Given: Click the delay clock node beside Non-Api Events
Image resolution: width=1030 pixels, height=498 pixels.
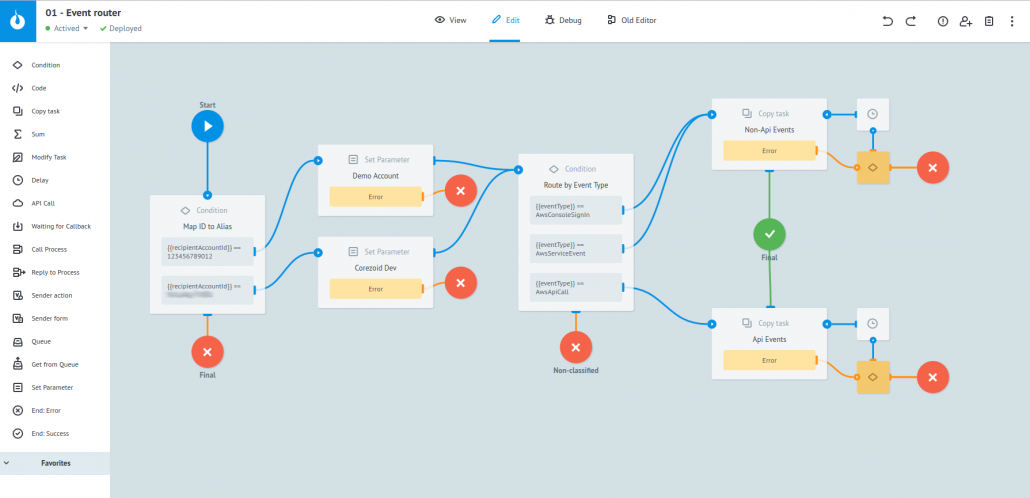Looking at the screenshot, I should pos(872,114).
